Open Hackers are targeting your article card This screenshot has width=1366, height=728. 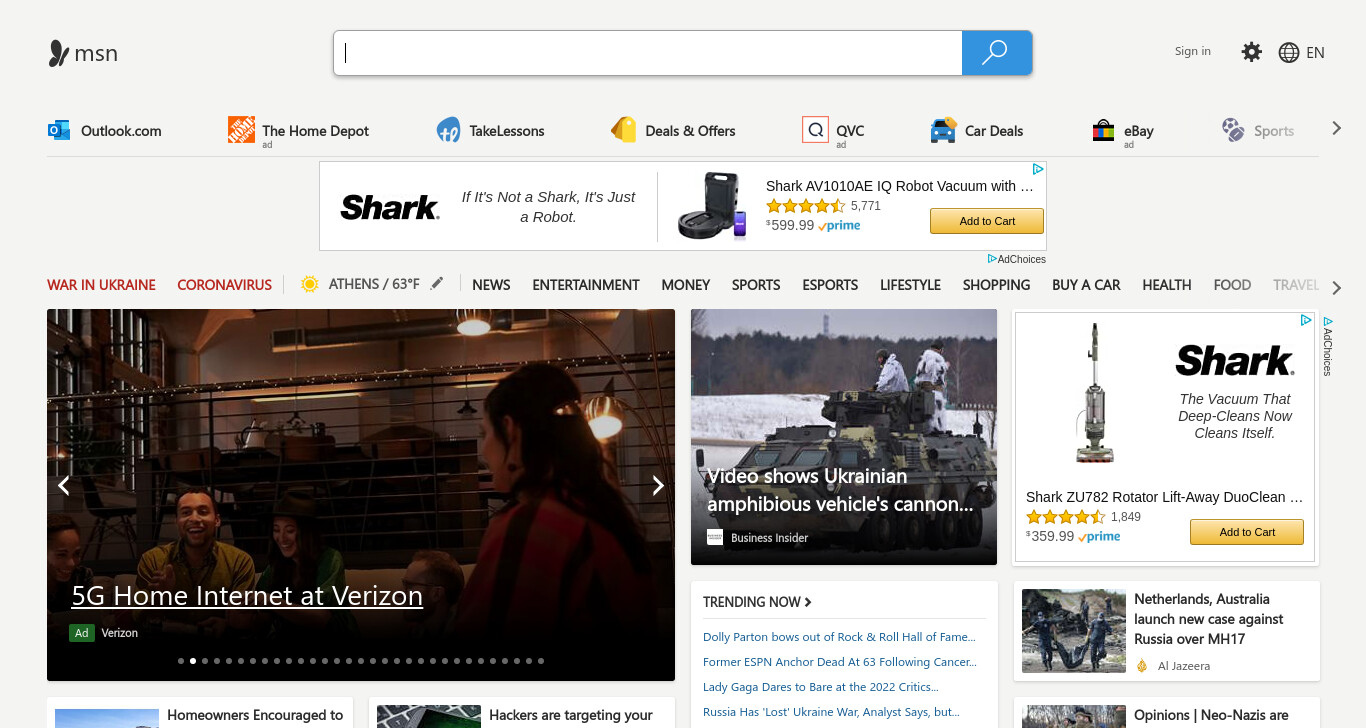[522, 713]
